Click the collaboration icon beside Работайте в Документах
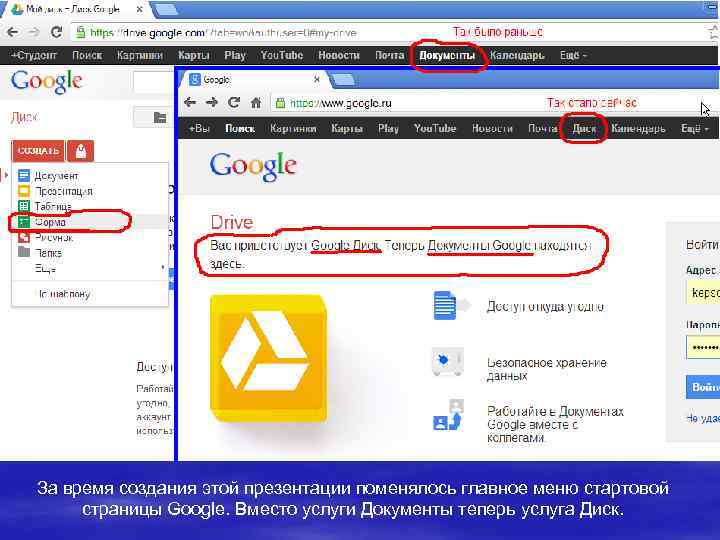 pos(448,416)
